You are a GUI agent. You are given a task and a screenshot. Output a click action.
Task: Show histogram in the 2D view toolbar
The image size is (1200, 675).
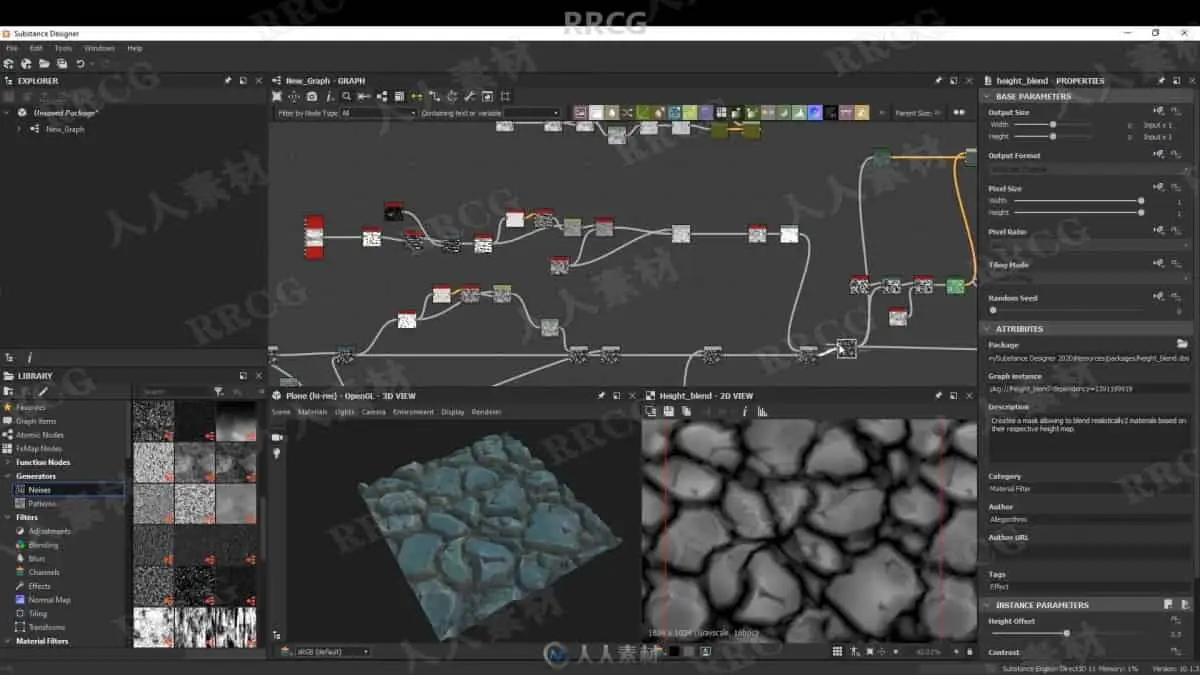[762, 411]
